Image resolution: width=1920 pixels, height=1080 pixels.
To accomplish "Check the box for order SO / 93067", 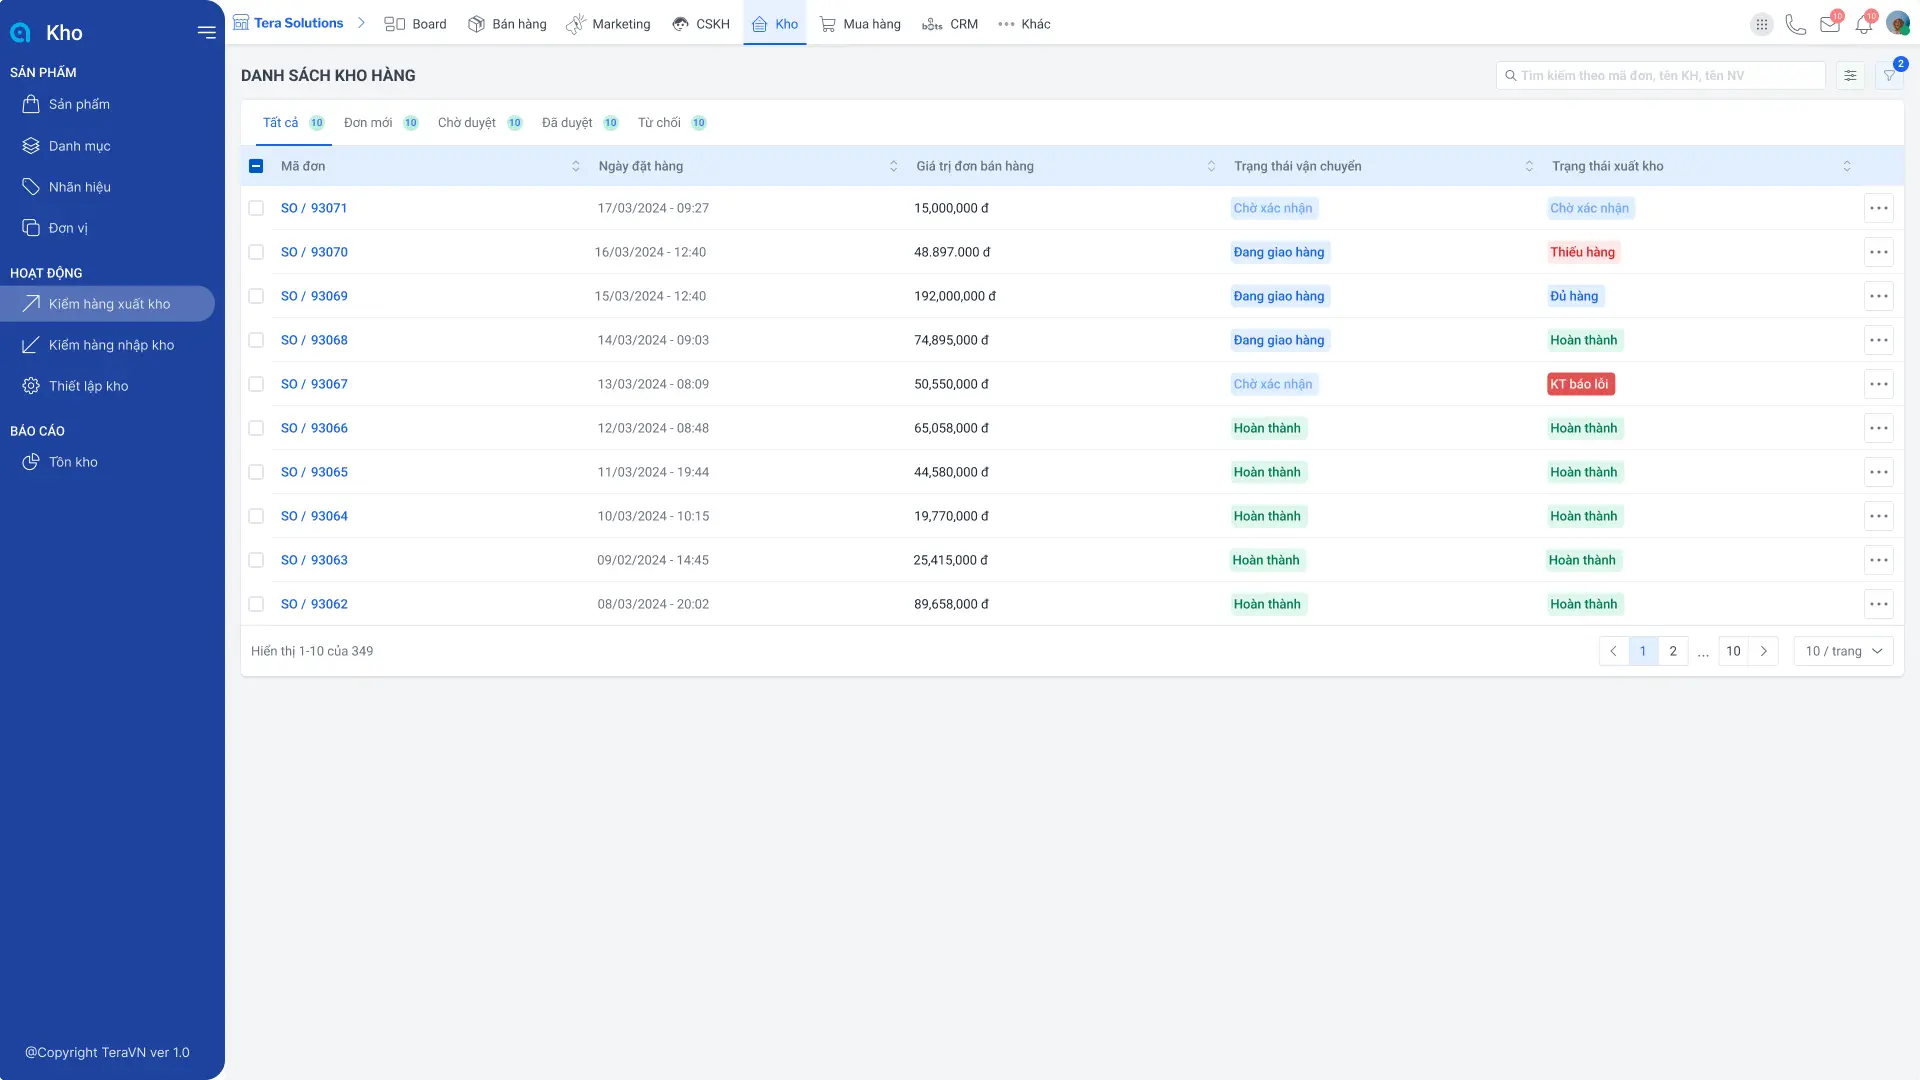I will point(256,384).
